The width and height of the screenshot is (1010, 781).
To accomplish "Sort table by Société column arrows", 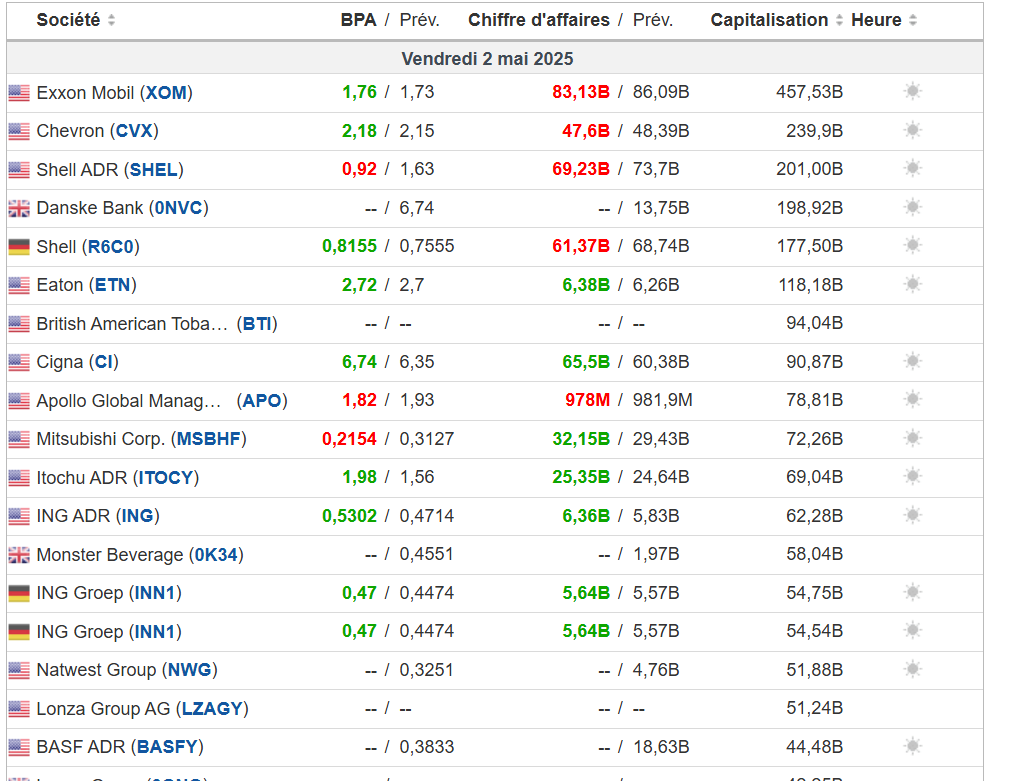I will (x=111, y=20).
